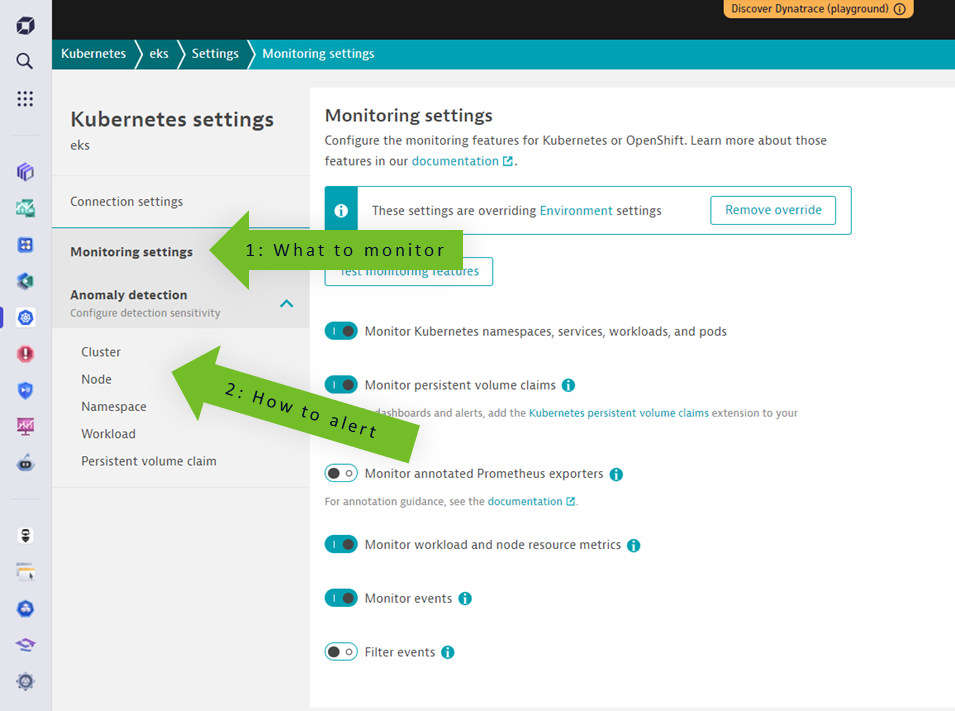955x711 pixels.
Task: Open the blue cloud hexagon app
Action: [x=25, y=609]
